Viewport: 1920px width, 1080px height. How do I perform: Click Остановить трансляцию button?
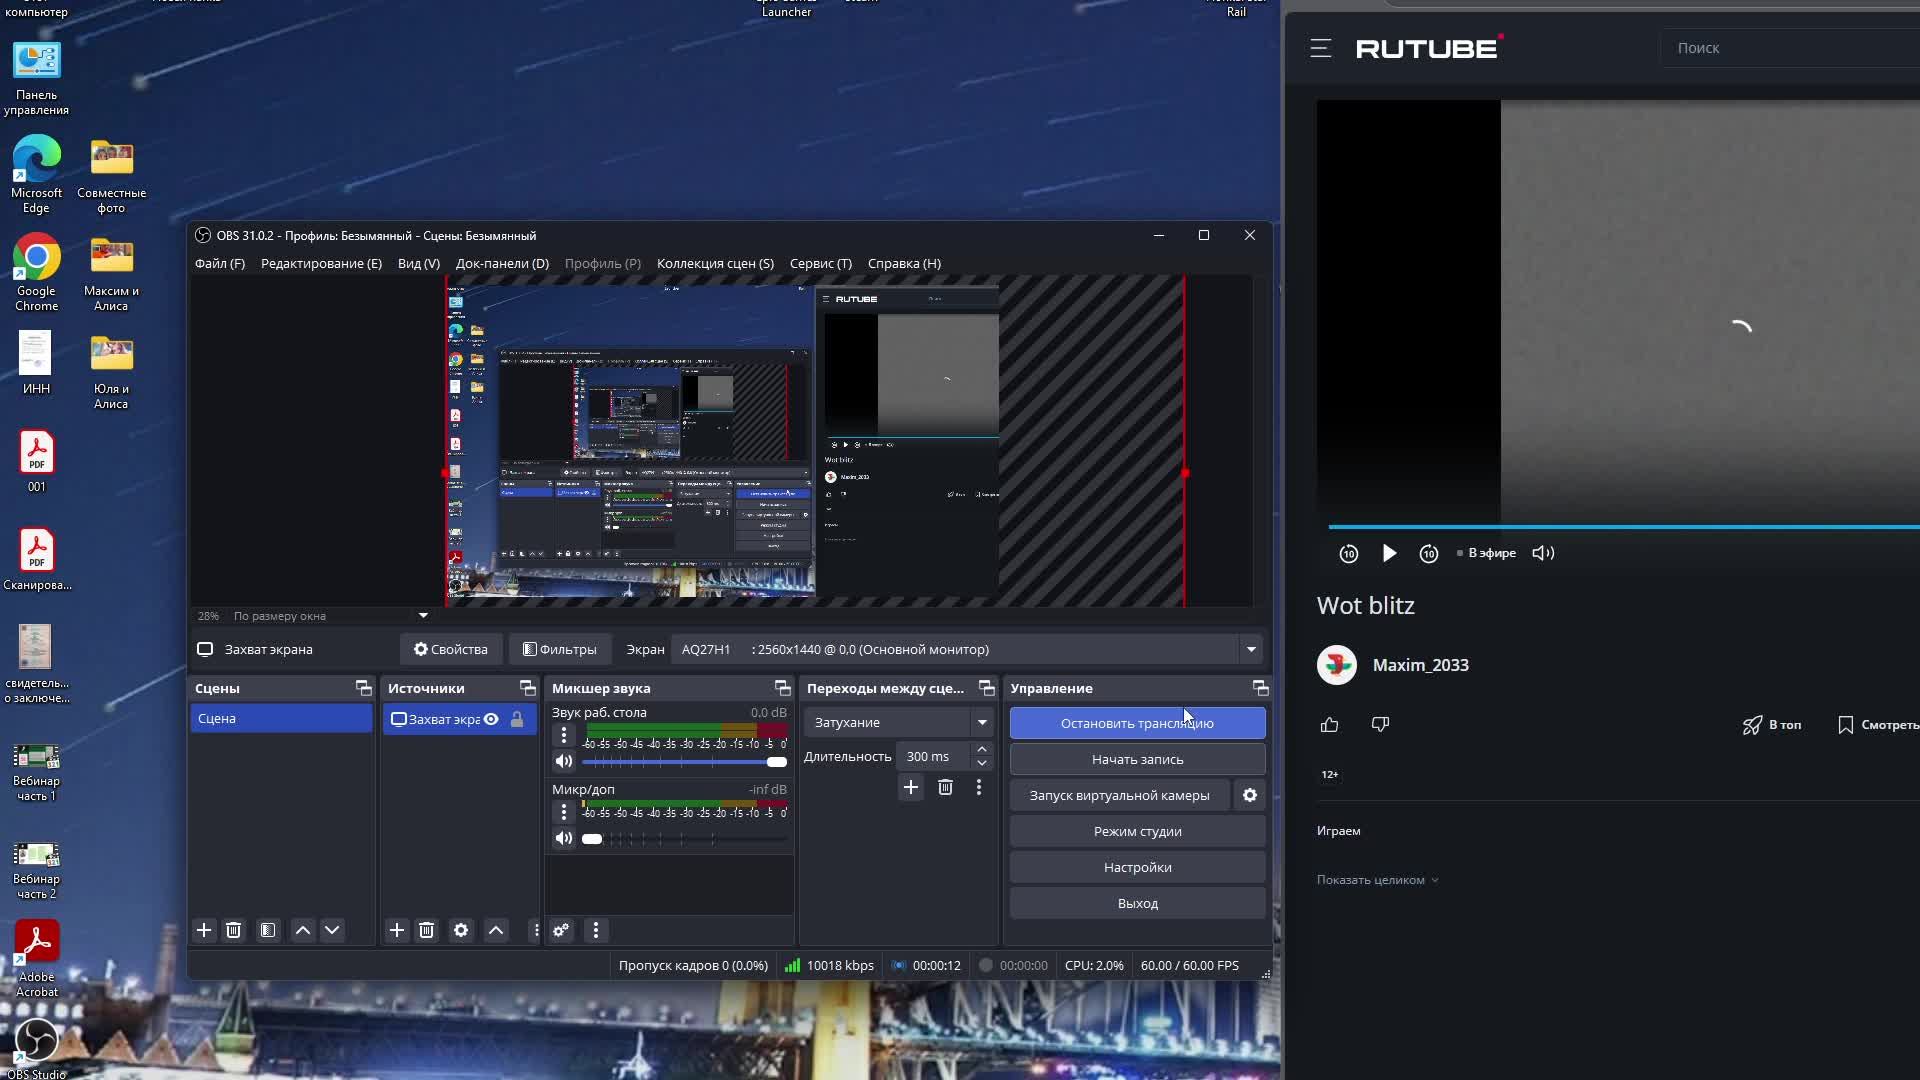1137,723
